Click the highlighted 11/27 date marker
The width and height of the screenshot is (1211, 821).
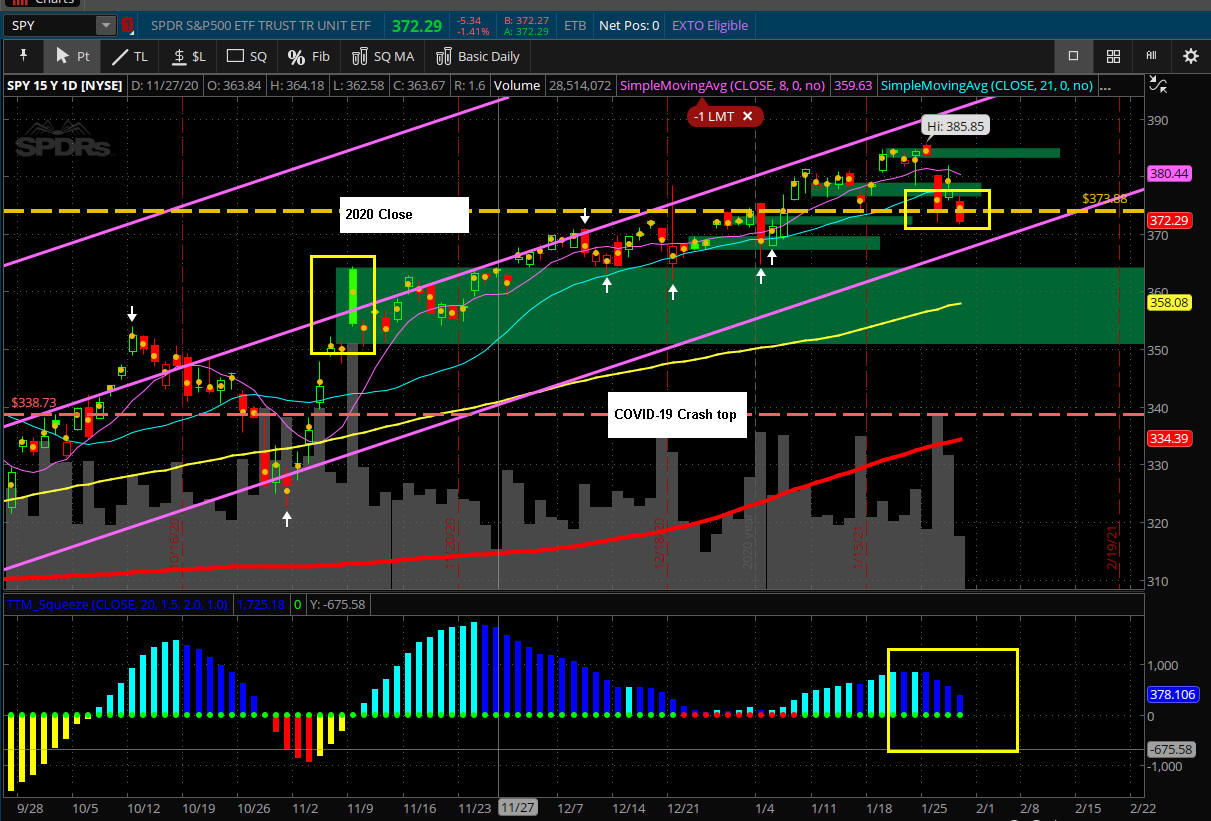(518, 807)
